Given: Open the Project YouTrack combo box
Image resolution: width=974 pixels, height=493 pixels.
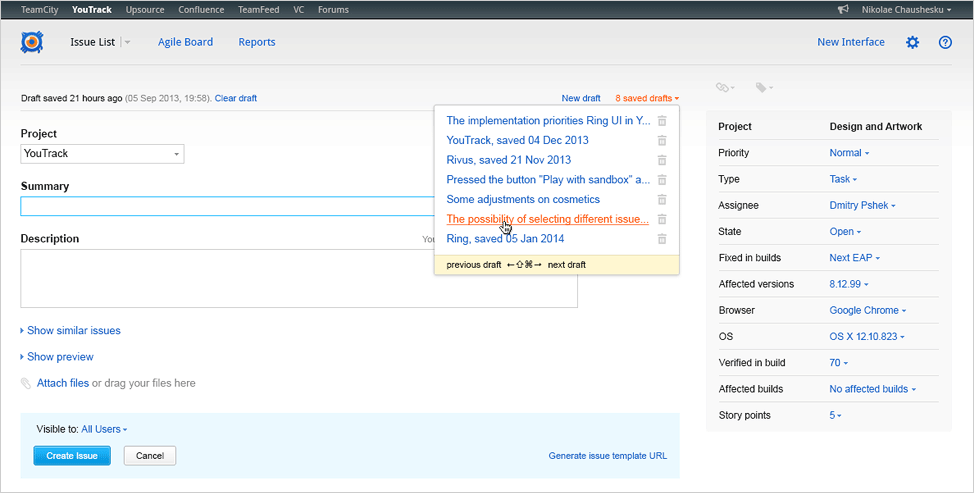Looking at the screenshot, I should point(102,153).
